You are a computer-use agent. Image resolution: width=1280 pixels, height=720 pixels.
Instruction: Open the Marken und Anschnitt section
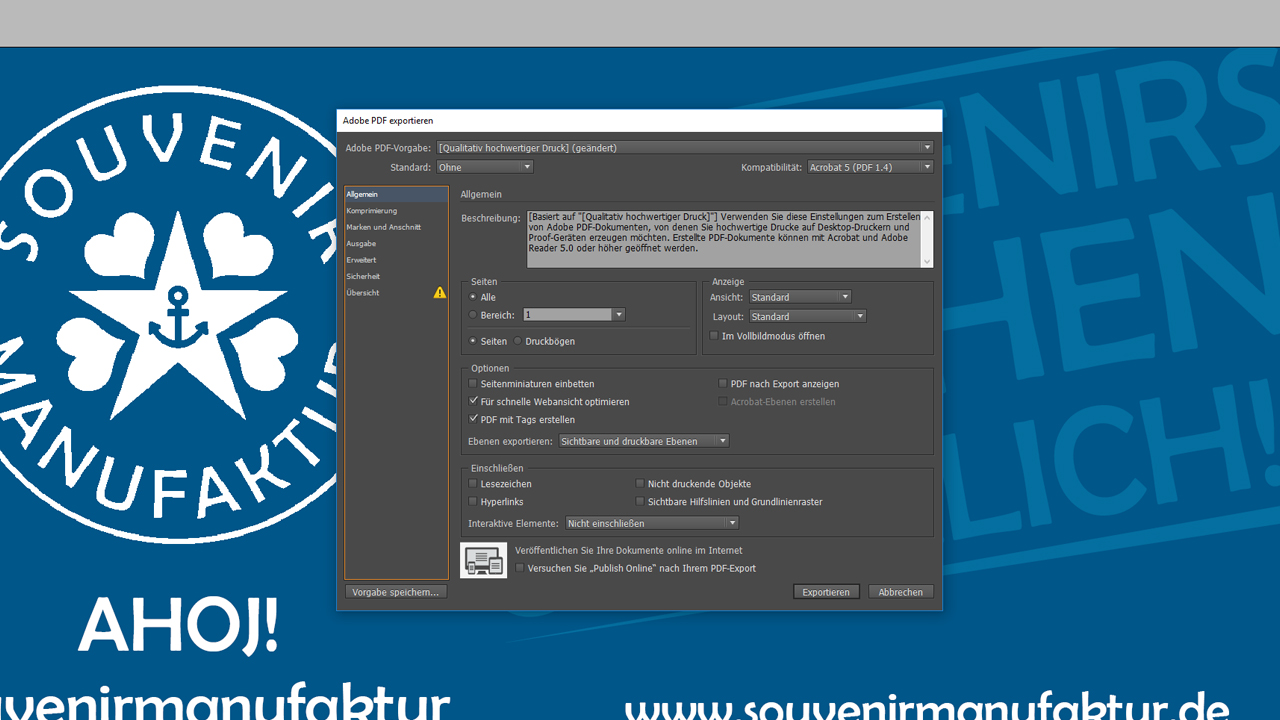[x=396, y=227]
